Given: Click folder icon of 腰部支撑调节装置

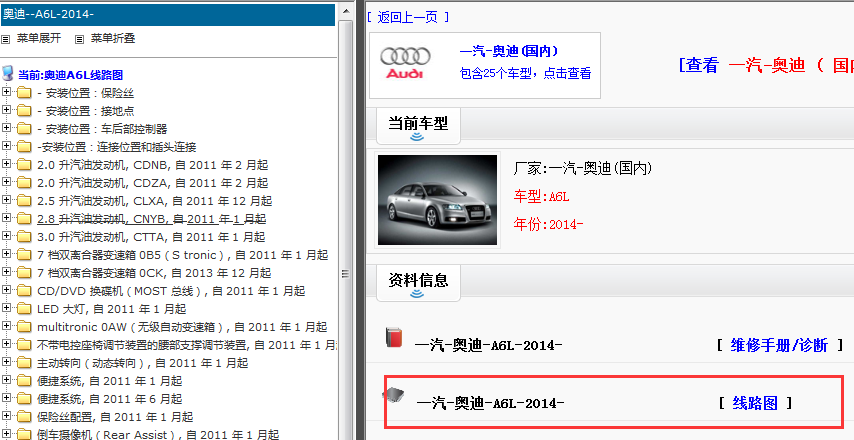Looking at the screenshot, I should click(x=24, y=345).
